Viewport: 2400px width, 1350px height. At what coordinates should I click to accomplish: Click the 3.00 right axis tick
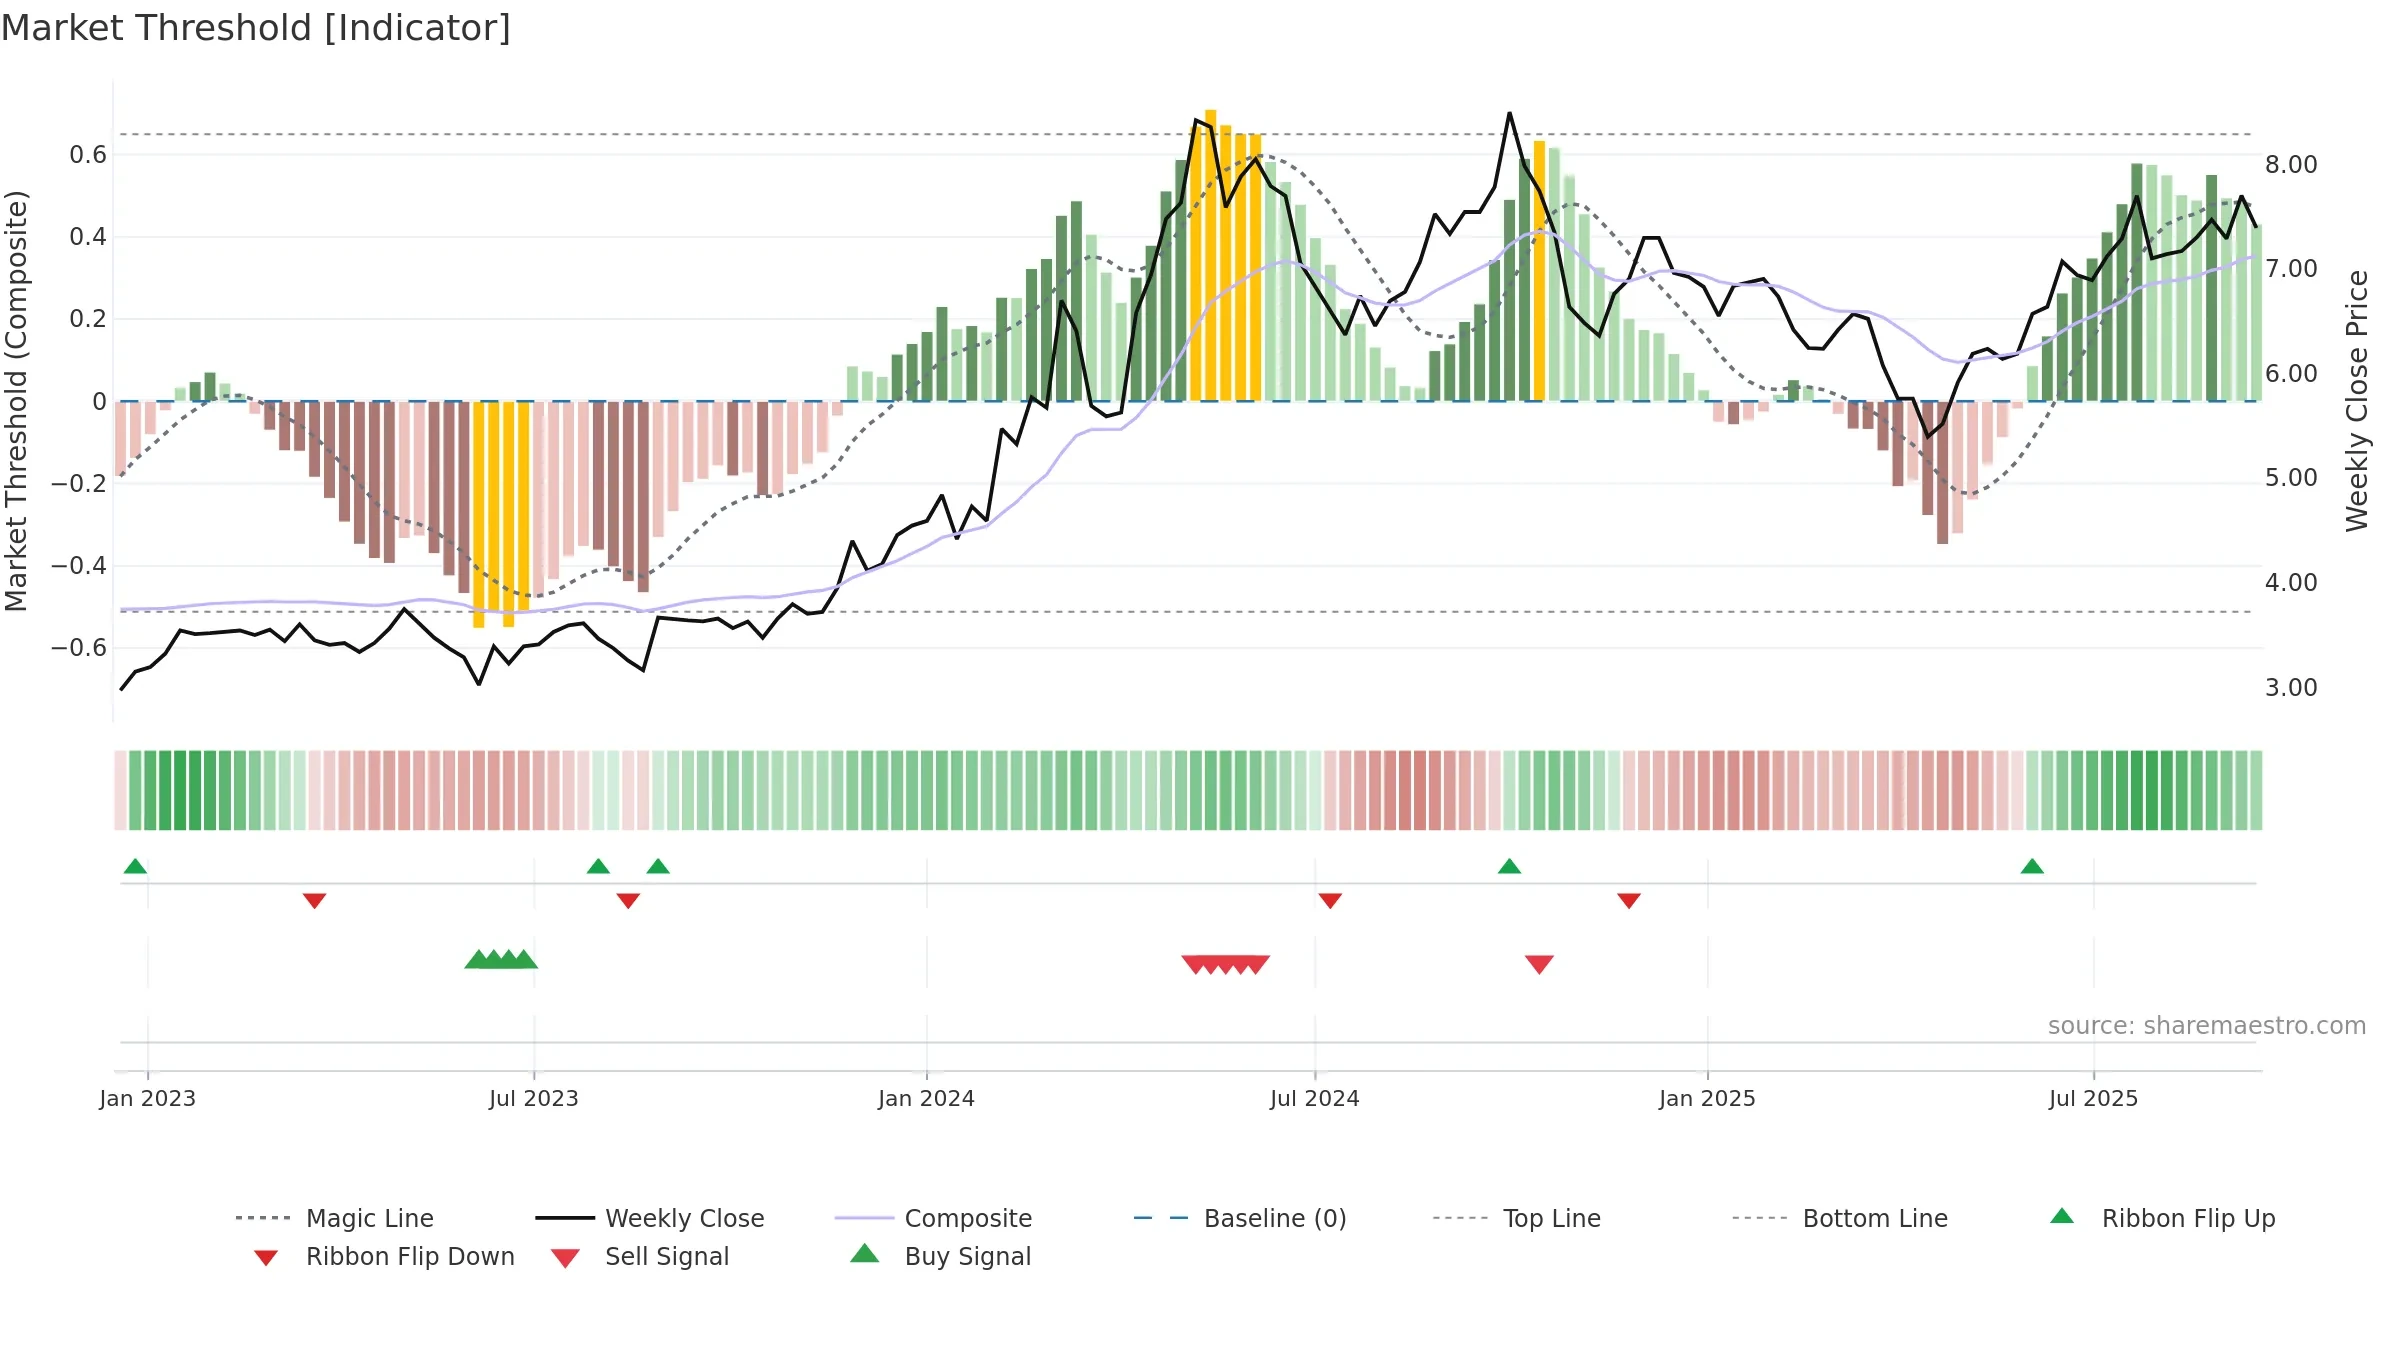(x=2291, y=688)
